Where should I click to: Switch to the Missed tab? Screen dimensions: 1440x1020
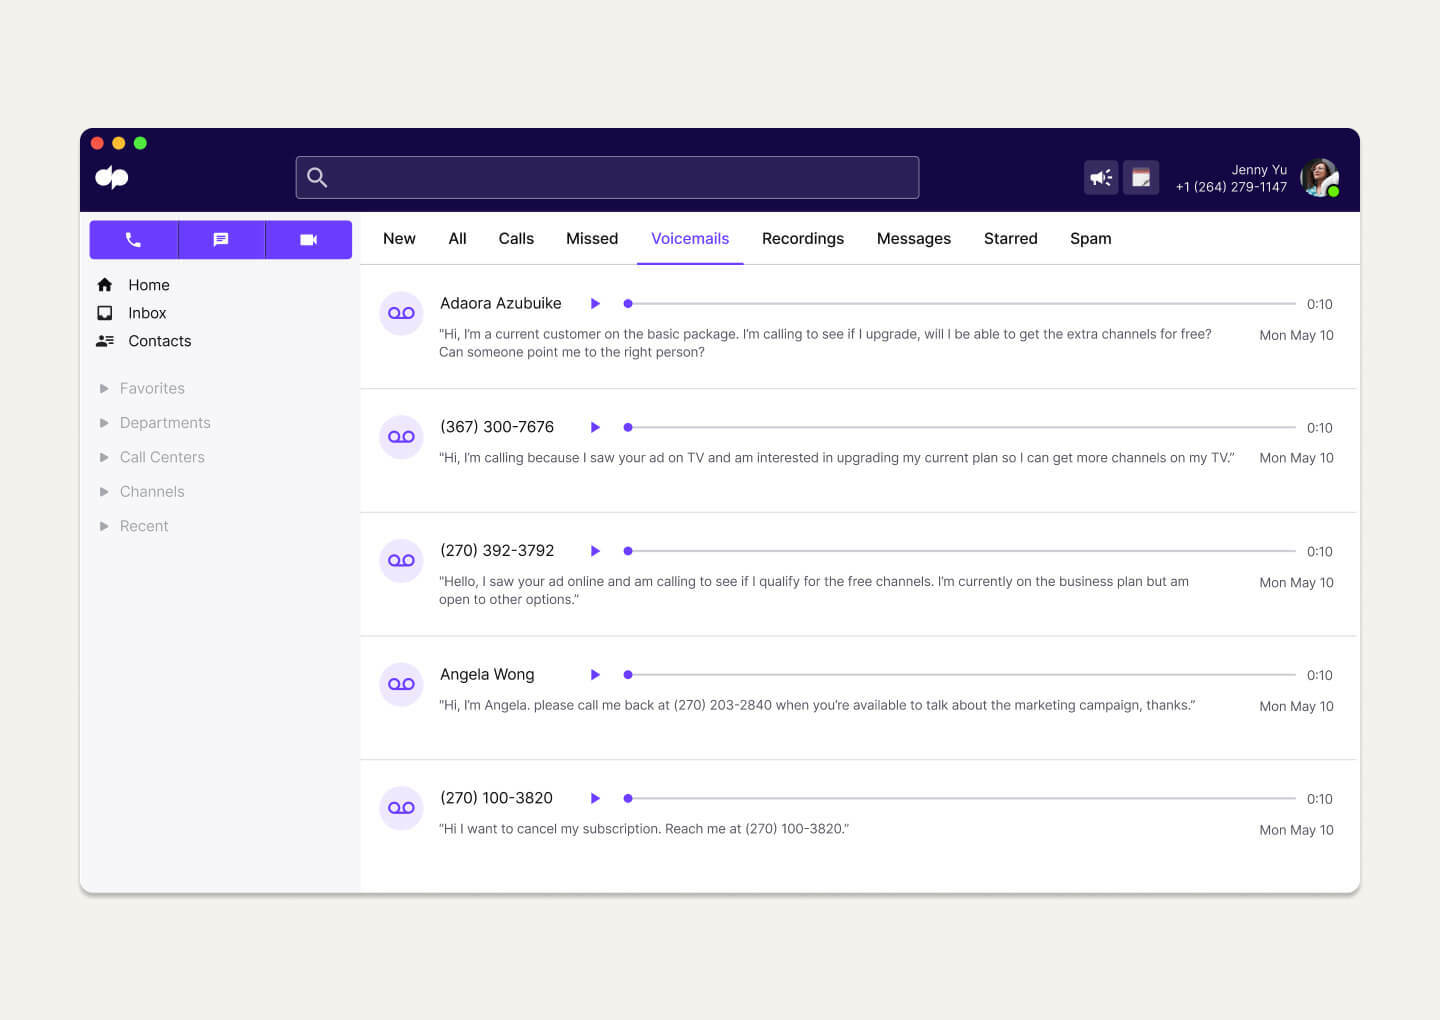point(591,238)
